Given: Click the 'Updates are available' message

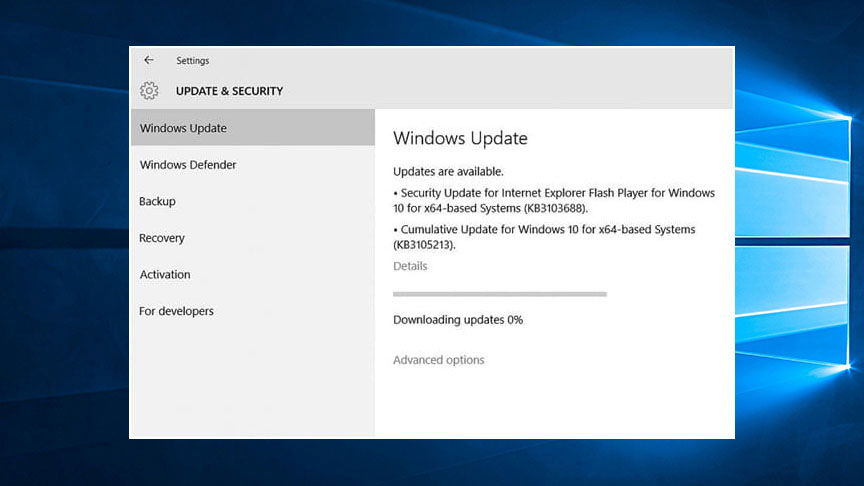Looking at the screenshot, I should pyautogui.click(x=448, y=171).
